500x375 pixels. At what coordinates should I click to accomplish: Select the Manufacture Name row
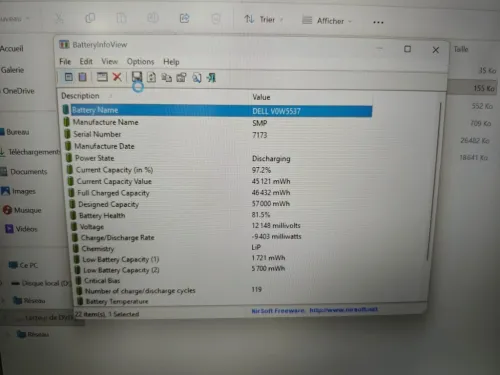217,122
